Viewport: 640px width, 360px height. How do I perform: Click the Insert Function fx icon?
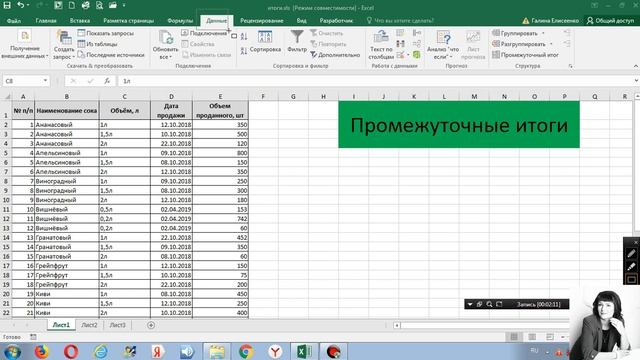[x=107, y=81]
